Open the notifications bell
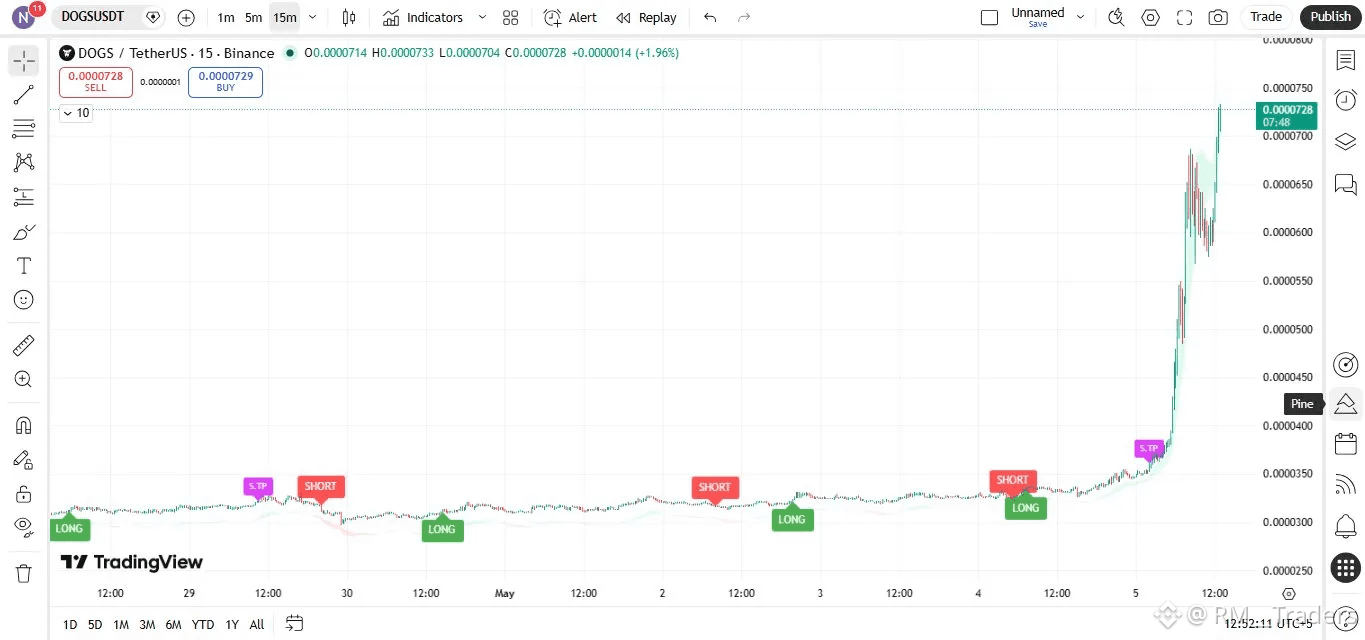 click(x=1345, y=526)
